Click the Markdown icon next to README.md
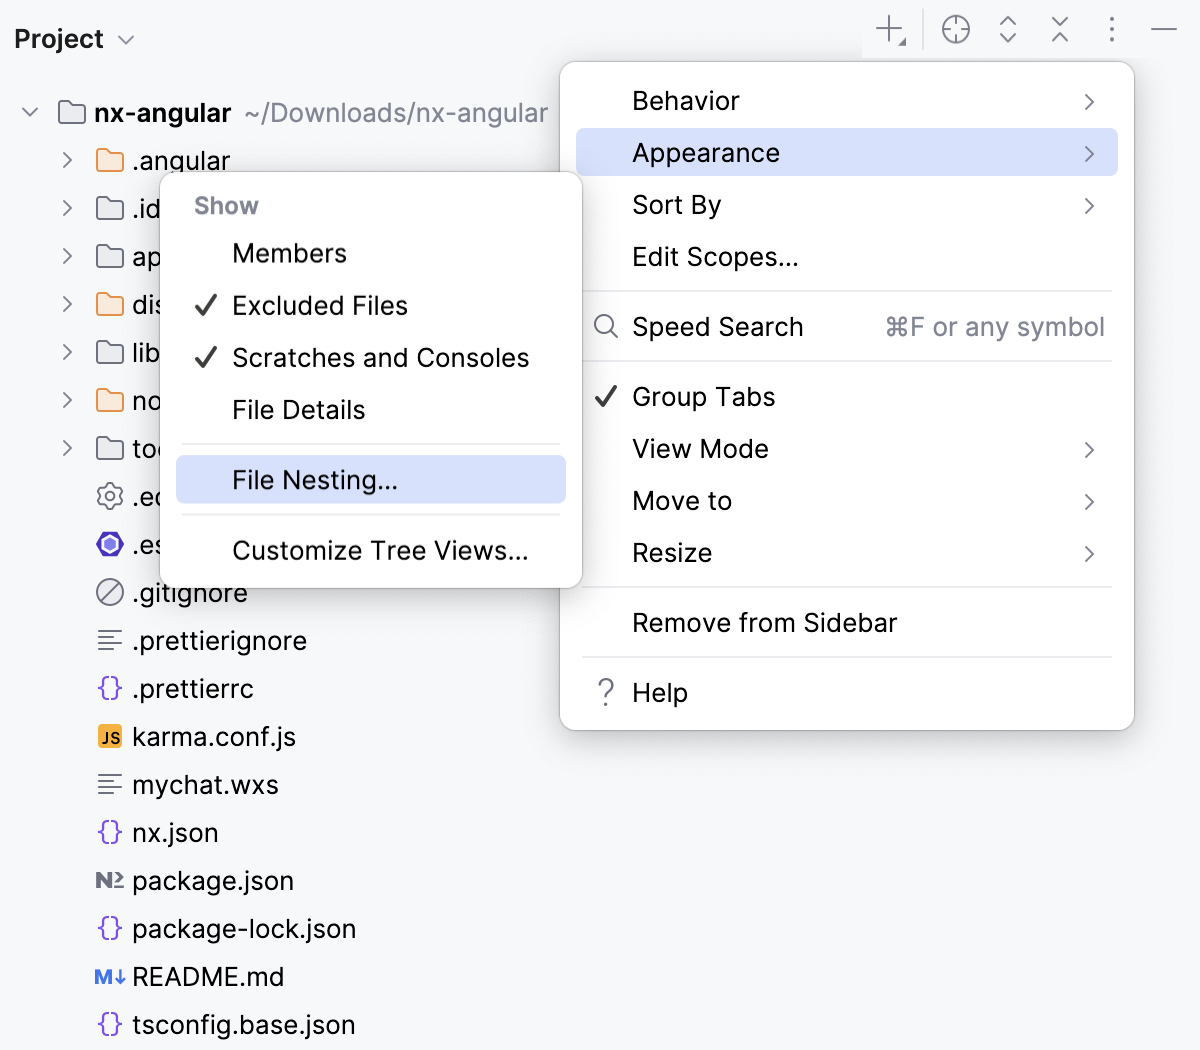Viewport: 1200px width, 1050px height. (110, 977)
